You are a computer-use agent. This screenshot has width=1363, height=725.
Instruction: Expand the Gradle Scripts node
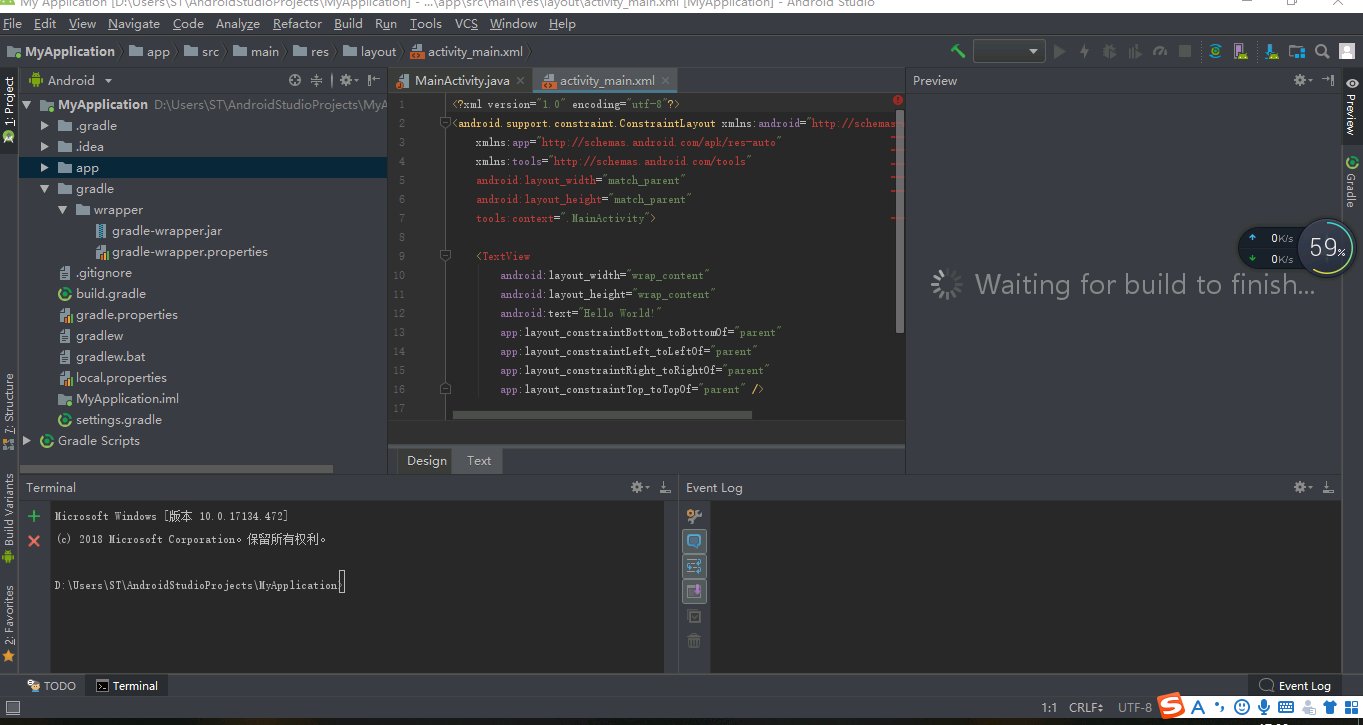pyautogui.click(x=27, y=440)
